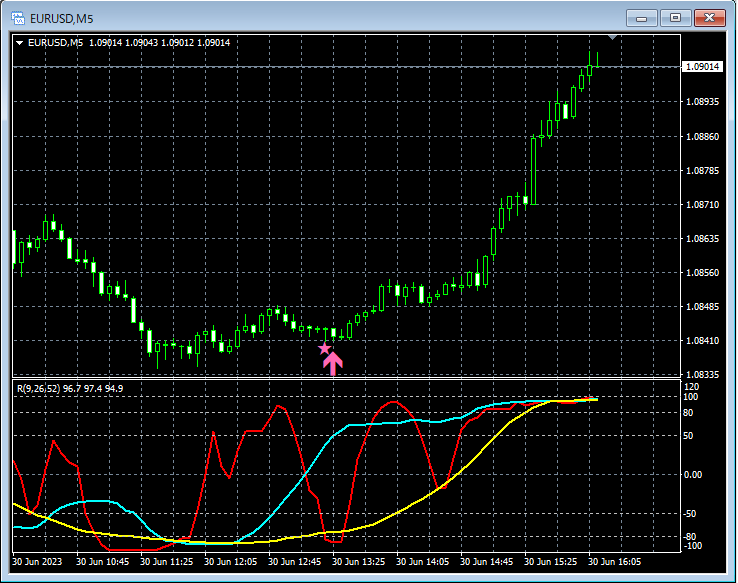Minimize the EURUSD,M5 chart window
Viewport: 738px width, 583px height.
pos(642,18)
